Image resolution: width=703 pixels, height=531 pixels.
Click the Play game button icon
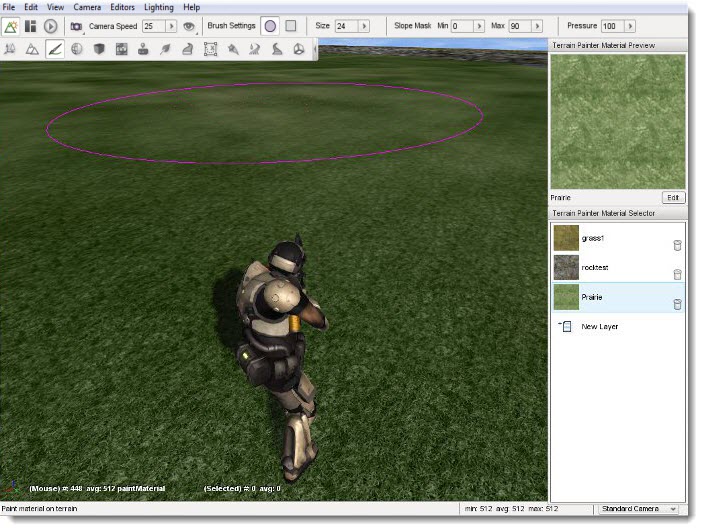(51, 26)
